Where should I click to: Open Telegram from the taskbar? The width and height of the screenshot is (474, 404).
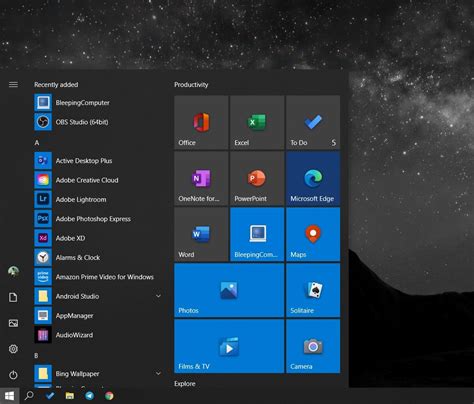tap(89, 396)
